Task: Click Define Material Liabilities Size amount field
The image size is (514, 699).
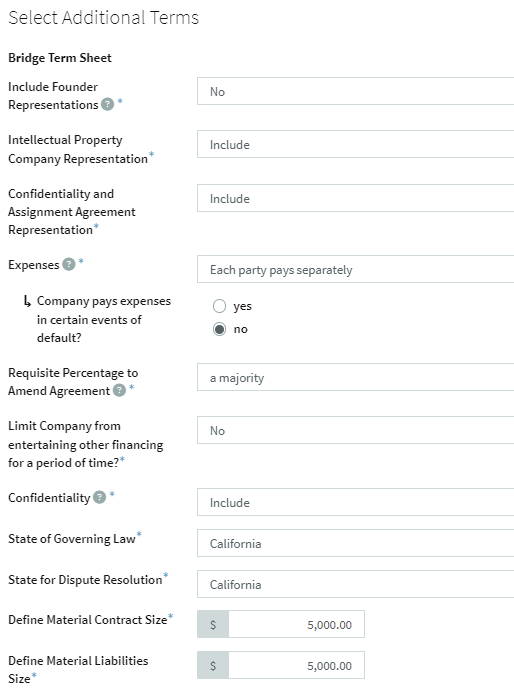Action: tap(296, 665)
